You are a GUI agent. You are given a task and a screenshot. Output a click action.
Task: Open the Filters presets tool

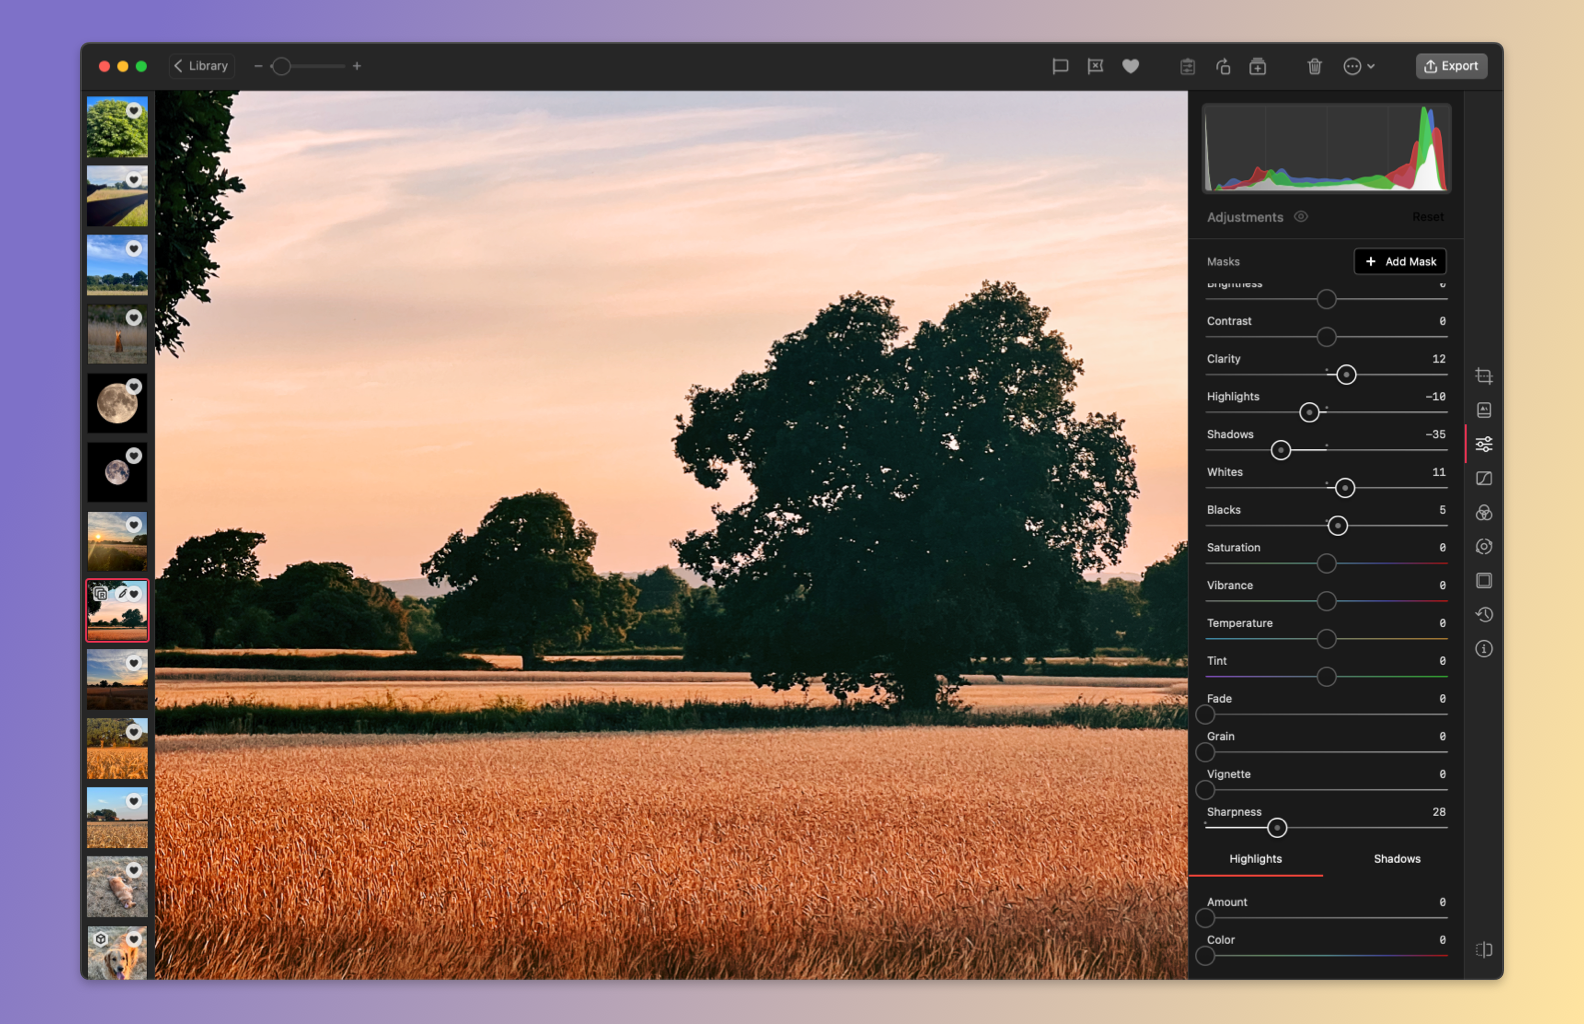click(1484, 410)
